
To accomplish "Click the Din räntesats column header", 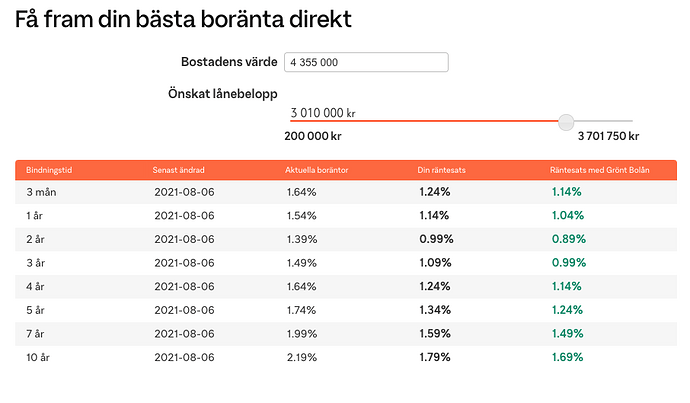I will point(441,170).
